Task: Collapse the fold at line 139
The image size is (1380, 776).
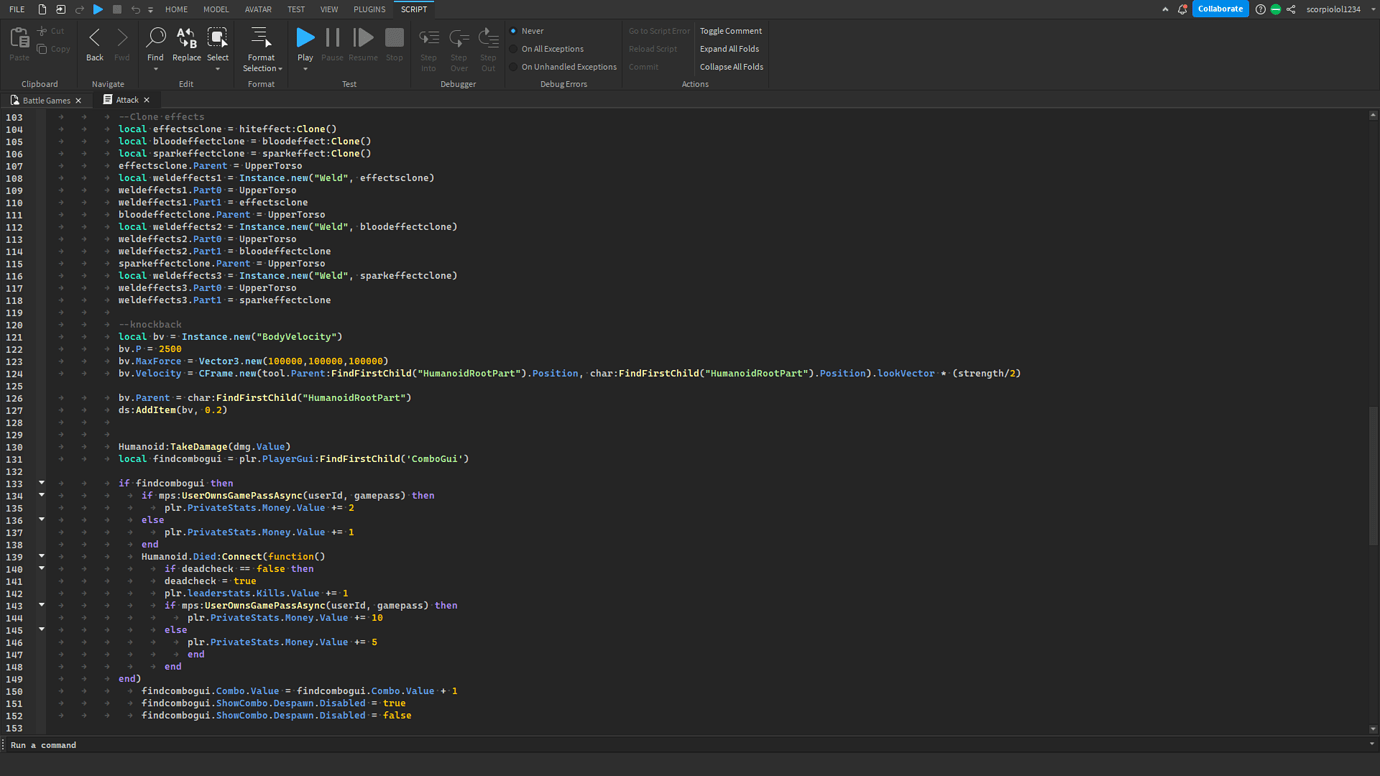Action: pyautogui.click(x=41, y=556)
